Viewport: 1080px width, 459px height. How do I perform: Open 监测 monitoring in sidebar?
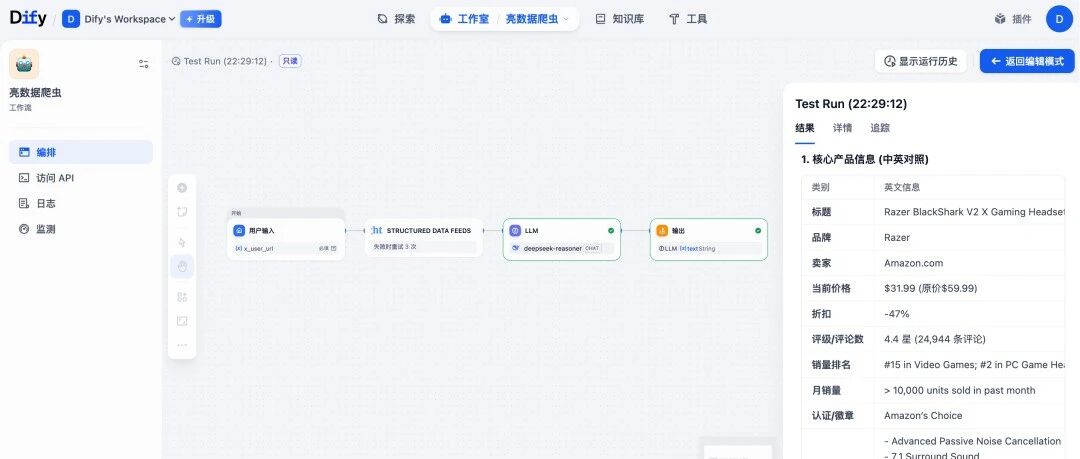(81, 229)
